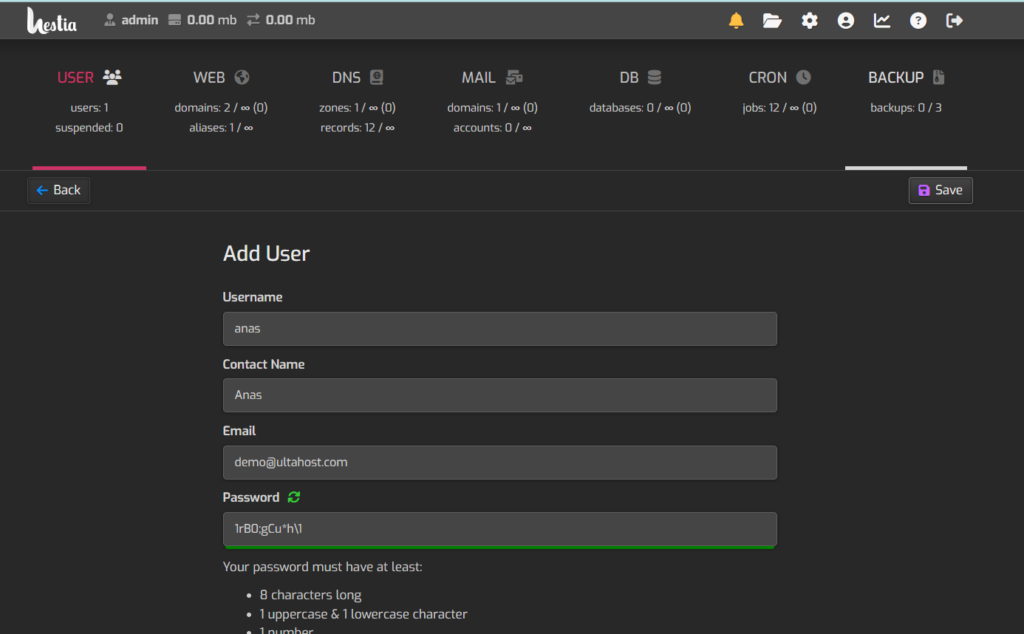Click the Back button
Image resolution: width=1024 pixels, height=634 pixels.
tap(59, 190)
